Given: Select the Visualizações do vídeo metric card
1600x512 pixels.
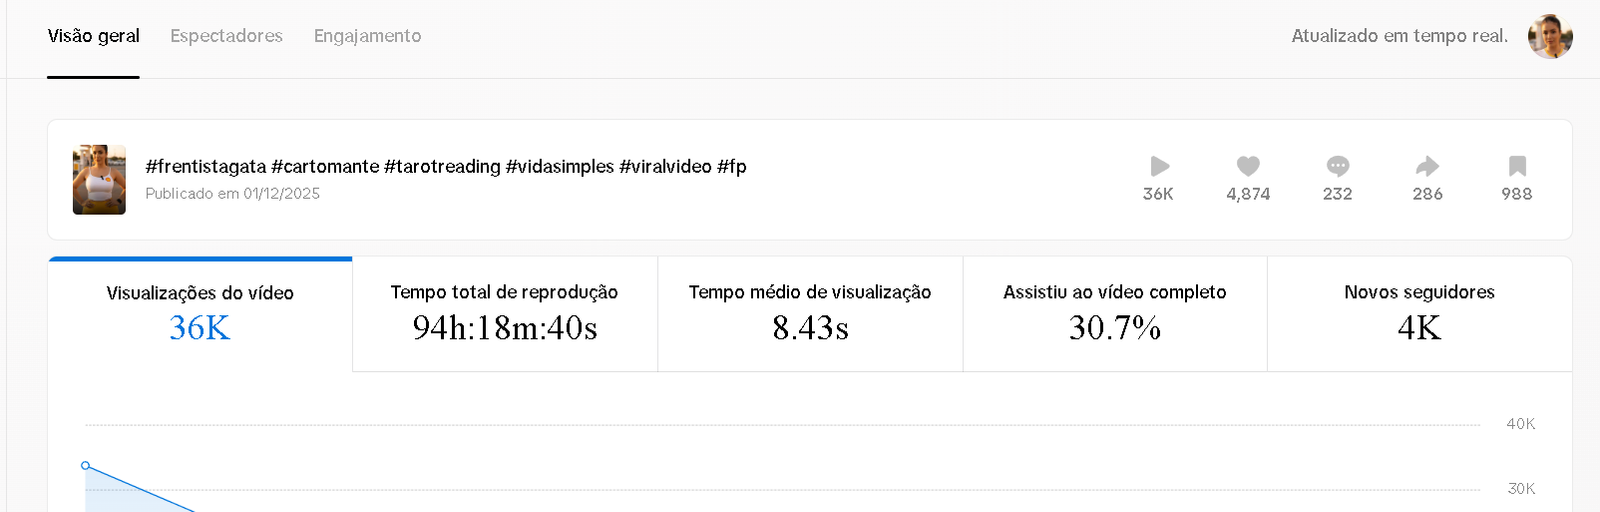Looking at the screenshot, I should tap(200, 314).
